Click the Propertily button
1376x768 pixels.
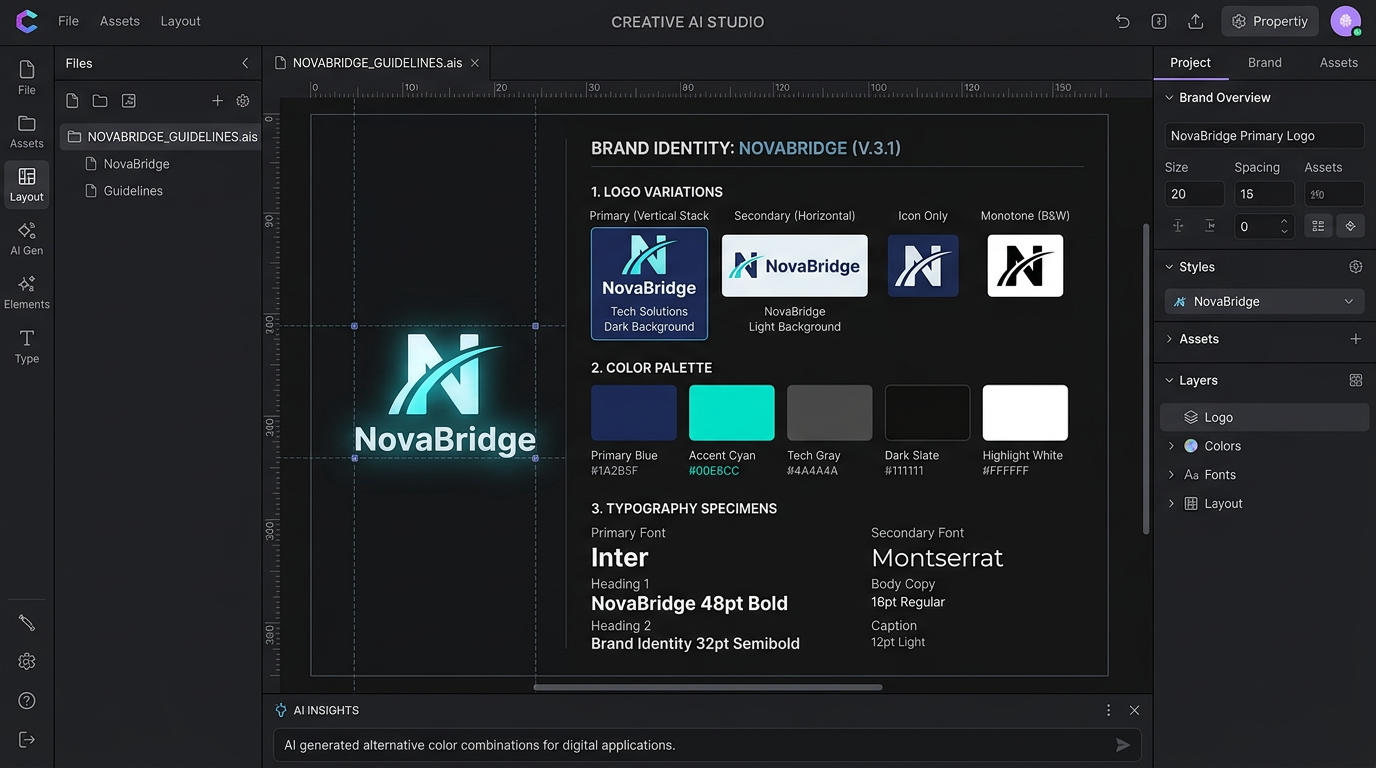pyautogui.click(x=1269, y=21)
